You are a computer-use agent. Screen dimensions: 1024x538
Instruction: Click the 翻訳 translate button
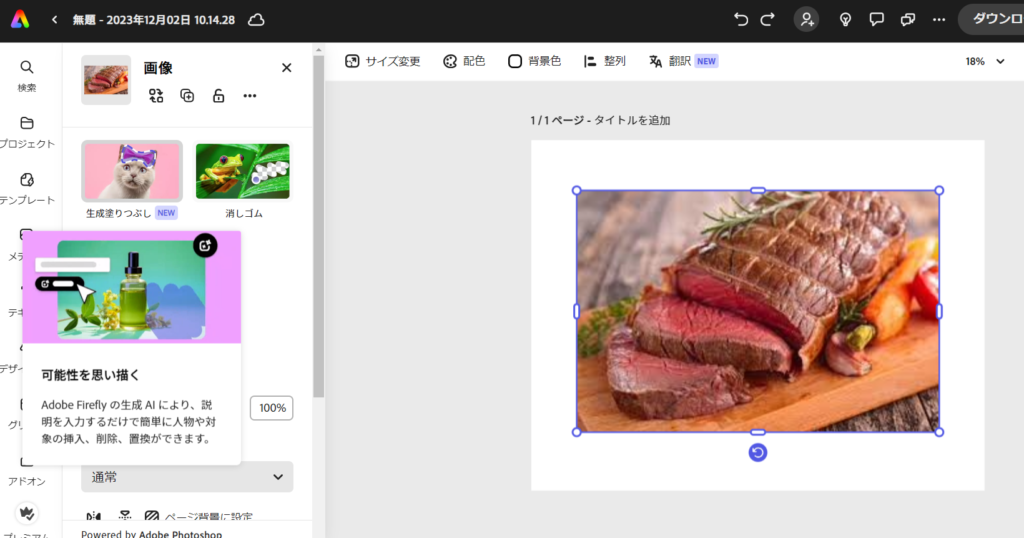point(683,61)
